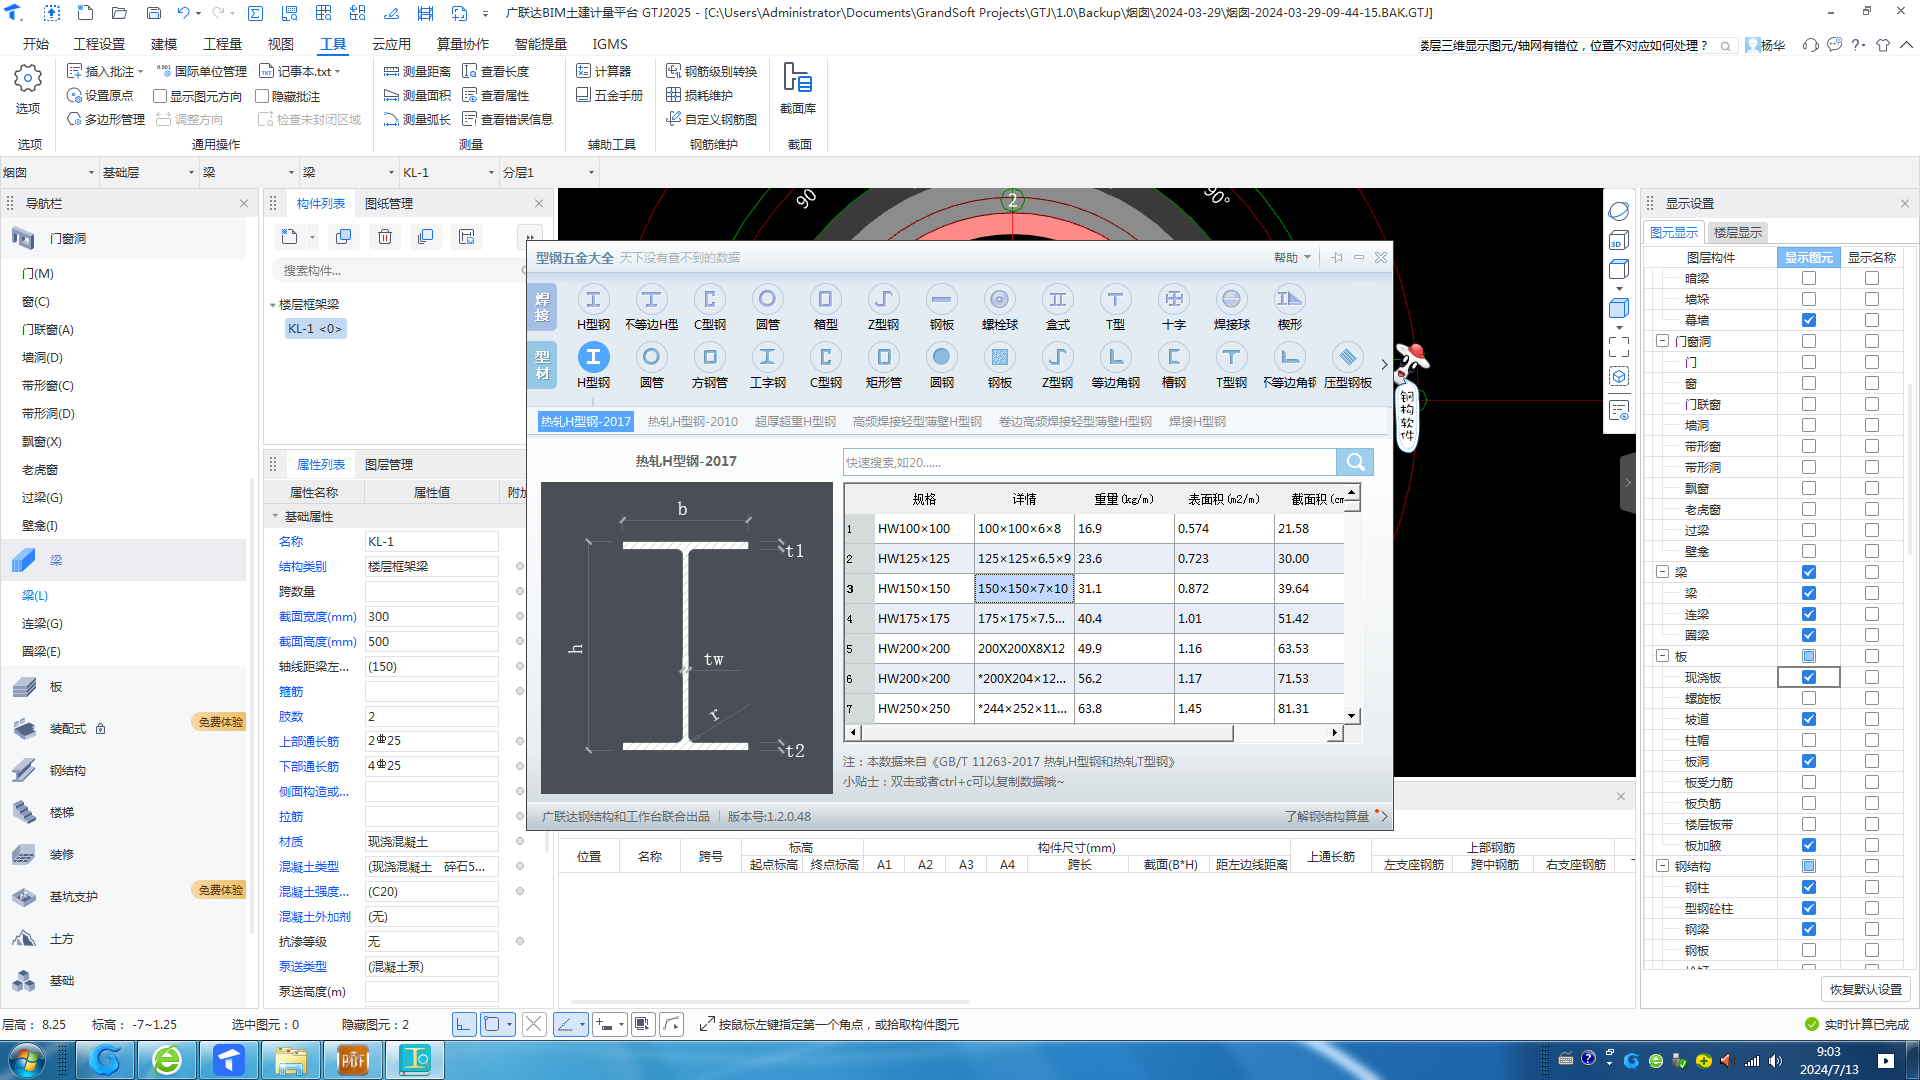Viewport: 1920px width, 1080px height.
Task: Uncheck 幕墙 display element checkbox
Action: click(x=1808, y=320)
